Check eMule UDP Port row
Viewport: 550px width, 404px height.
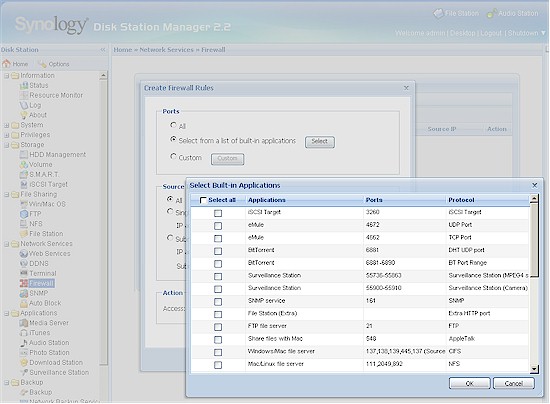click(218, 226)
